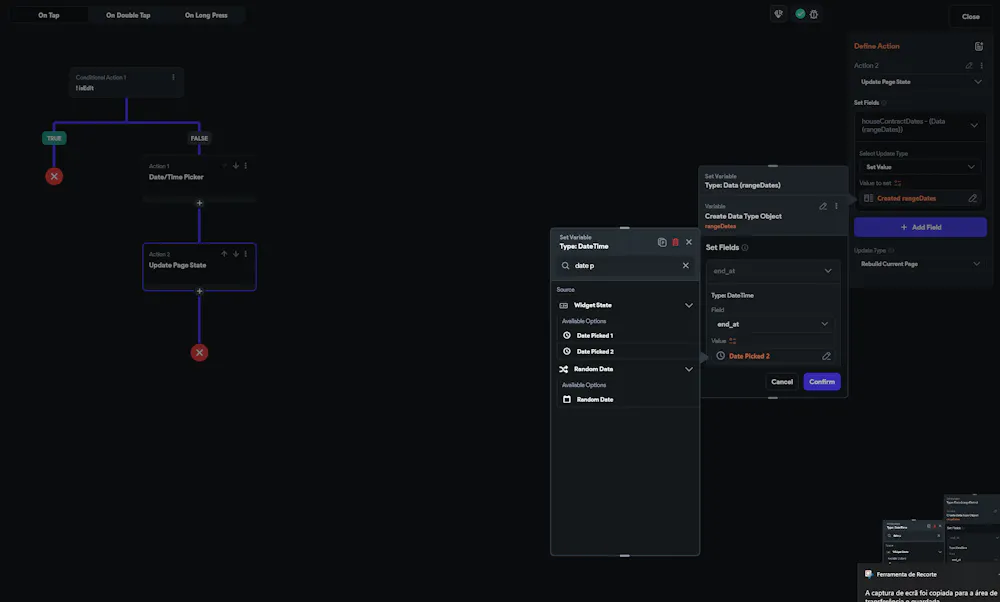Cancel the Set Variable dialog
Image resolution: width=1000 pixels, height=602 pixels.
click(x=782, y=382)
